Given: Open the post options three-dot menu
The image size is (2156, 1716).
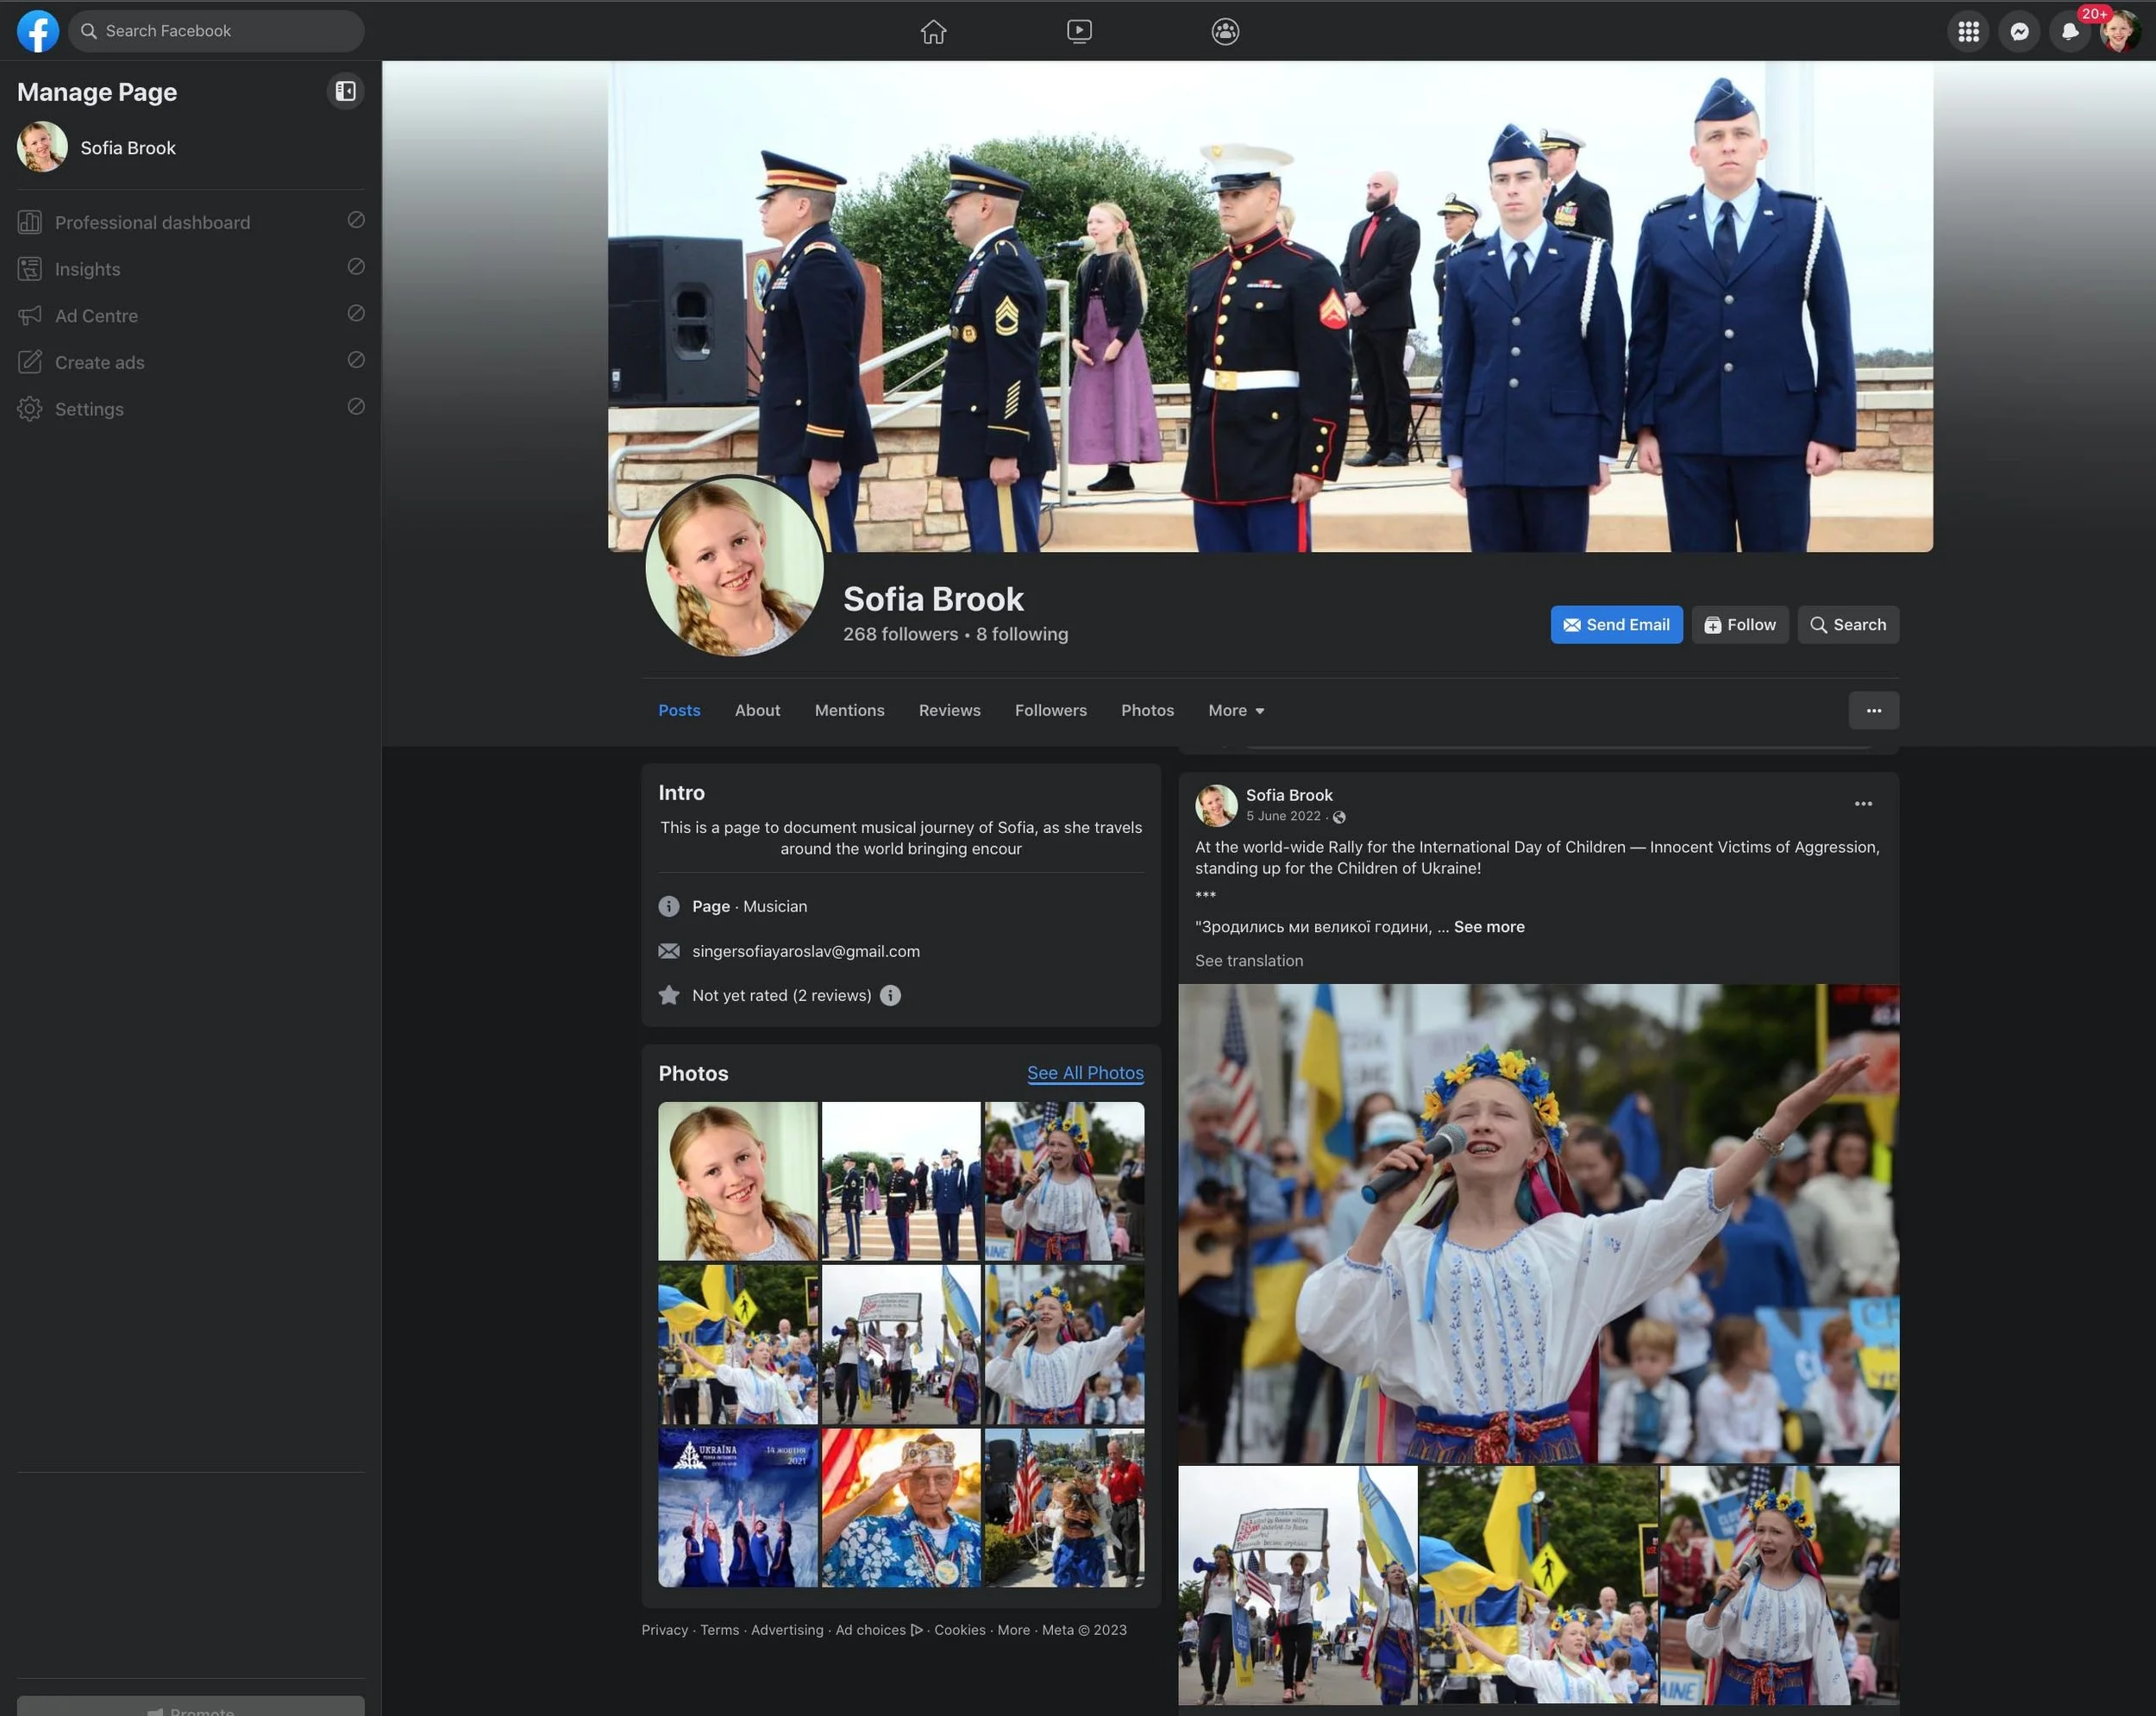Looking at the screenshot, I should tap(1863, 803).
